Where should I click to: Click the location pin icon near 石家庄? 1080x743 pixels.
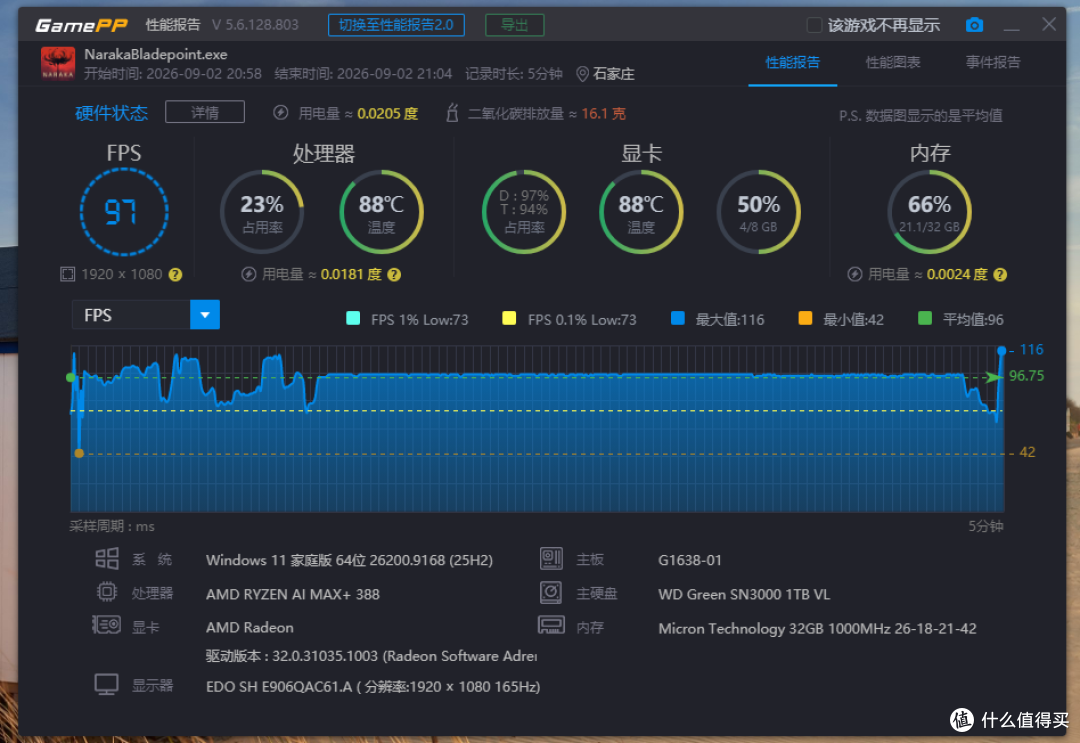click(x=582, y=74)
